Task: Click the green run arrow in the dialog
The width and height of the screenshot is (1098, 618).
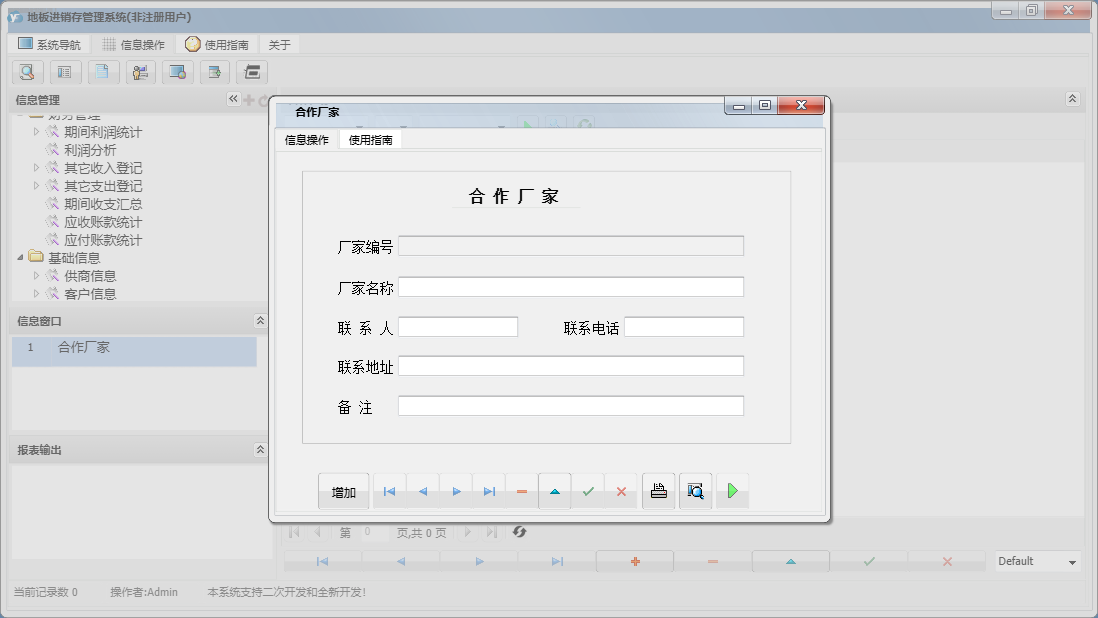Action: pos(732,491)
